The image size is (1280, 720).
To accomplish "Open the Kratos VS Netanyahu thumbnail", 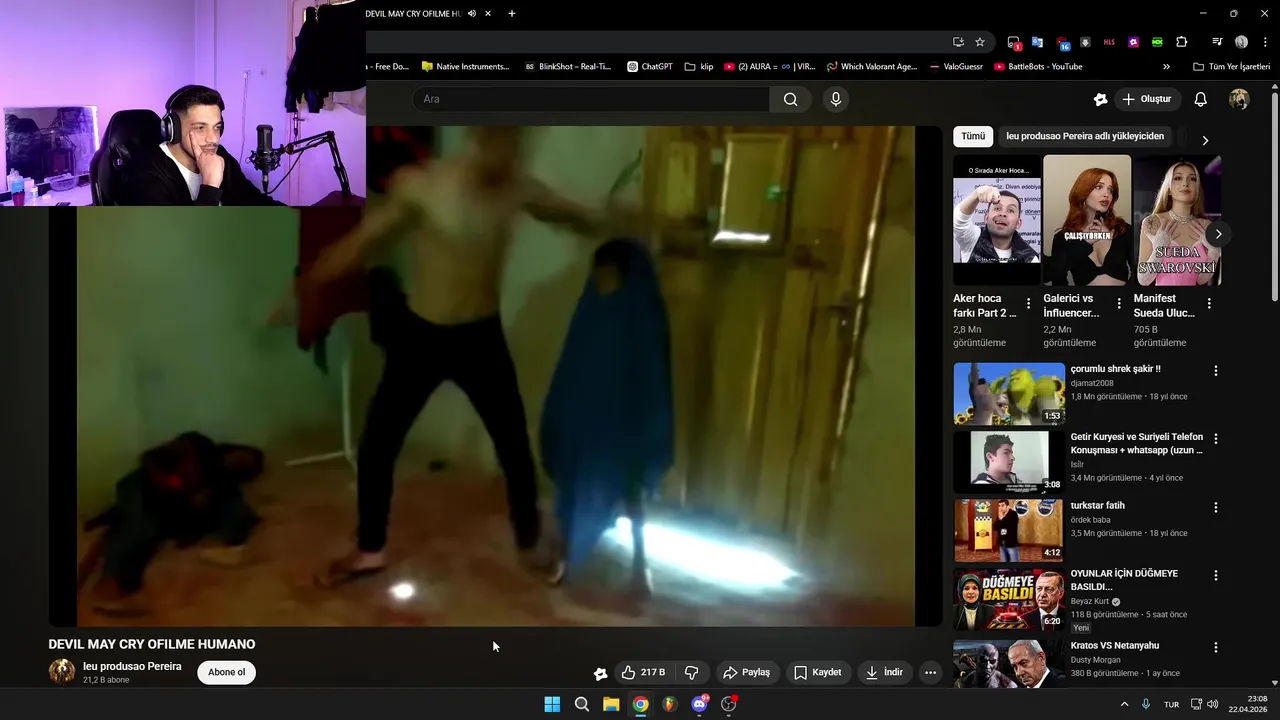I will (x=1009, y=663).
